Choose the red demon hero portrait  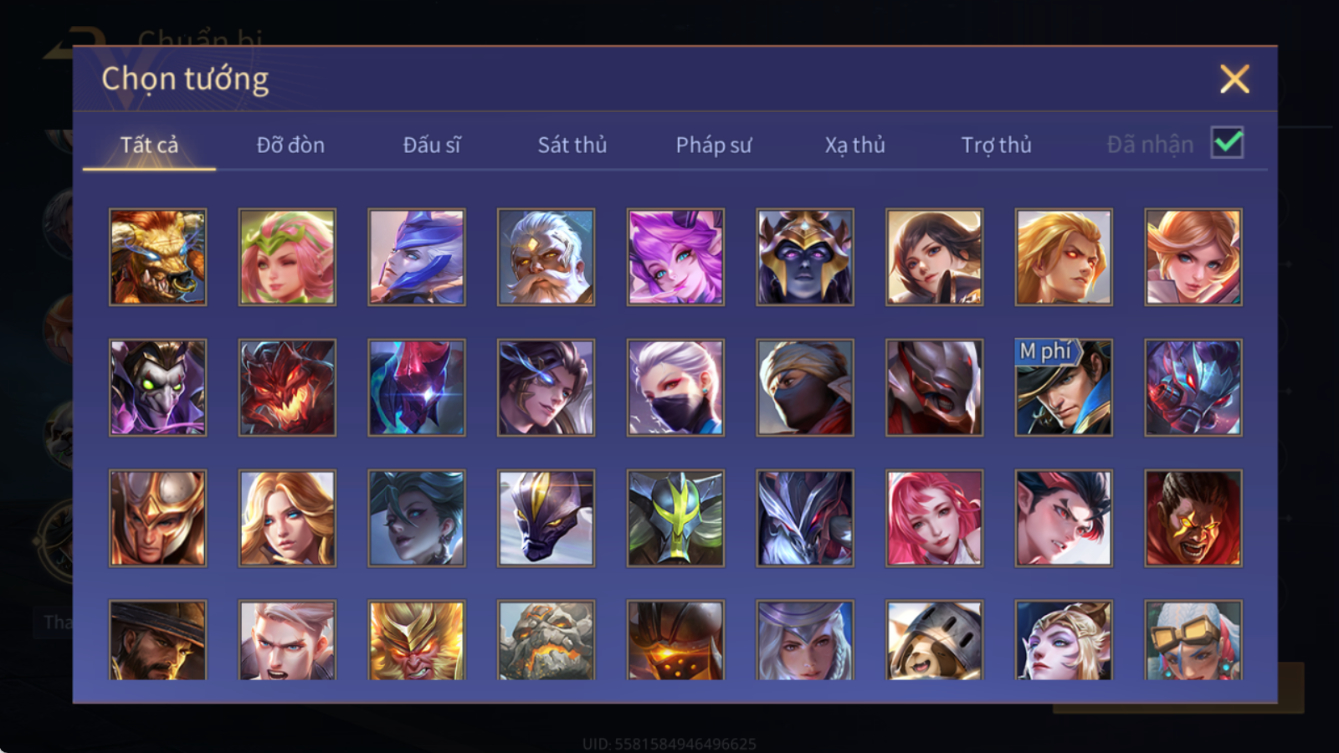[x=287, y=387]
